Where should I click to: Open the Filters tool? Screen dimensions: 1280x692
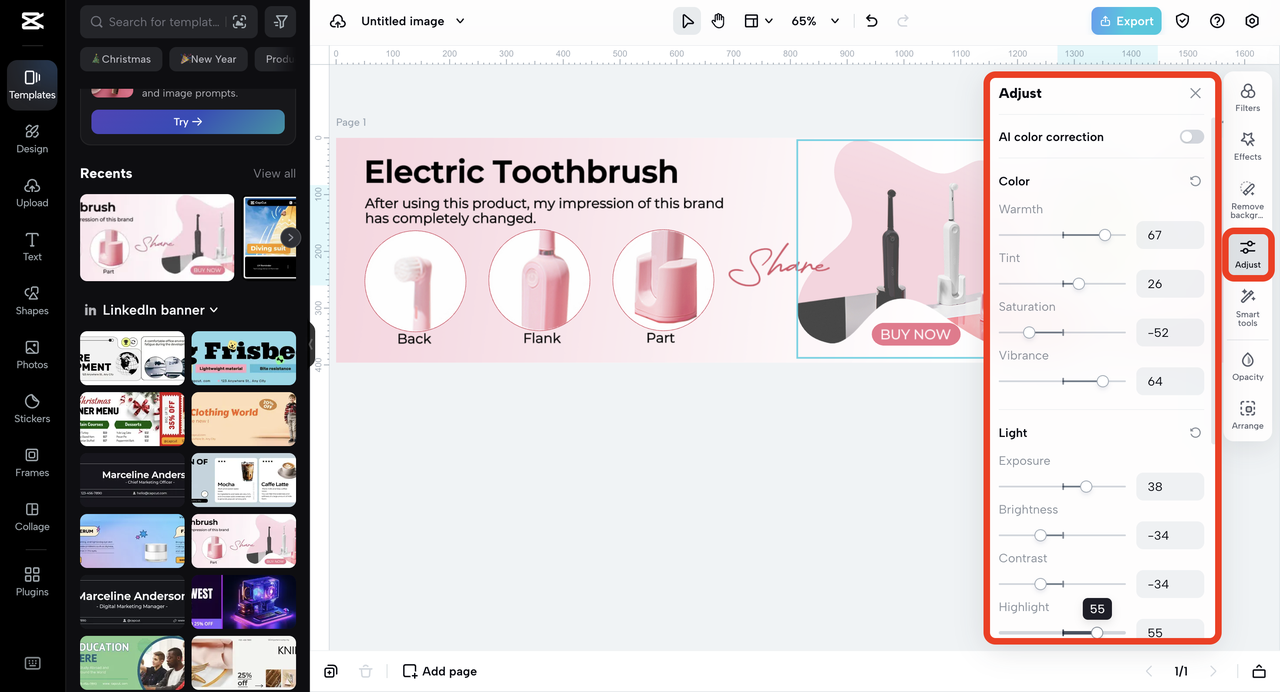(x=1248, y=98)
